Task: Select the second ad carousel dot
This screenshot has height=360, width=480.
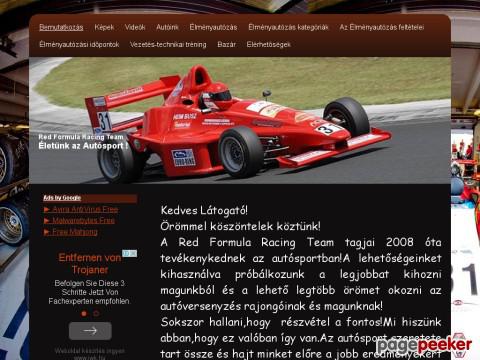Action: click(96, 313)
